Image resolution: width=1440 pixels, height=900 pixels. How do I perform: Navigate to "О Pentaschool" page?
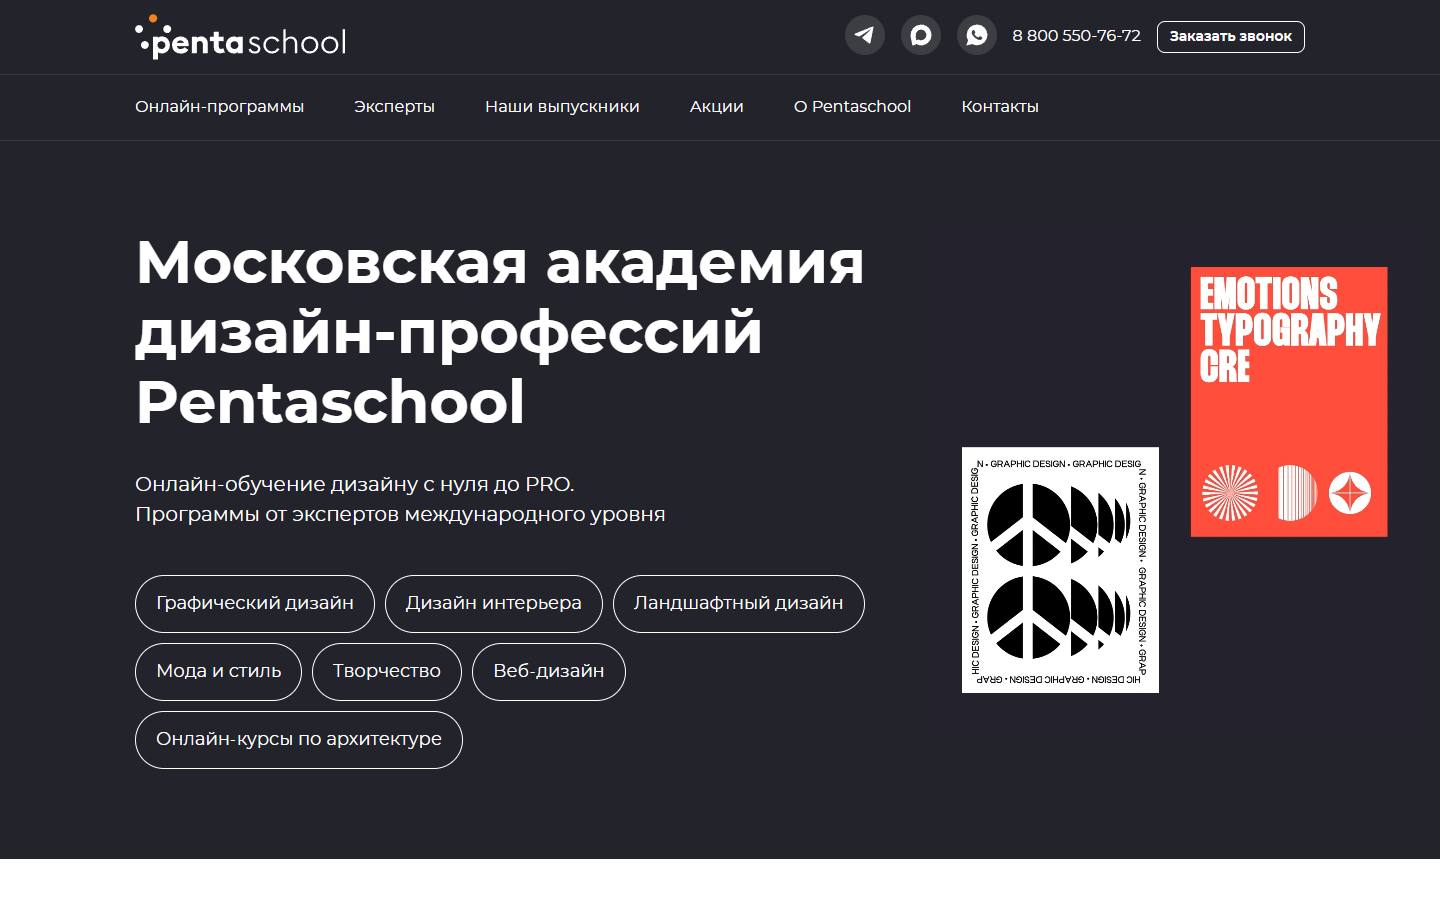coord(853,107)
